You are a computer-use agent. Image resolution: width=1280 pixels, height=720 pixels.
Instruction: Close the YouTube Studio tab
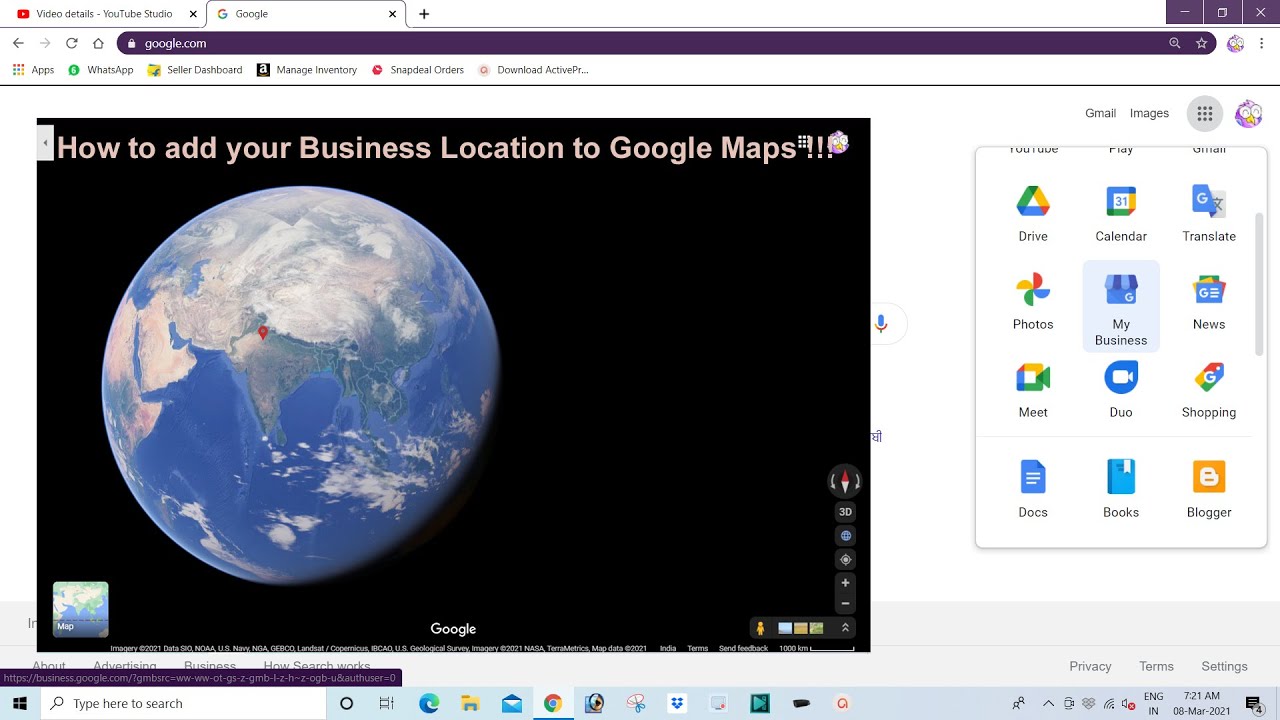(x=193, y=14)
